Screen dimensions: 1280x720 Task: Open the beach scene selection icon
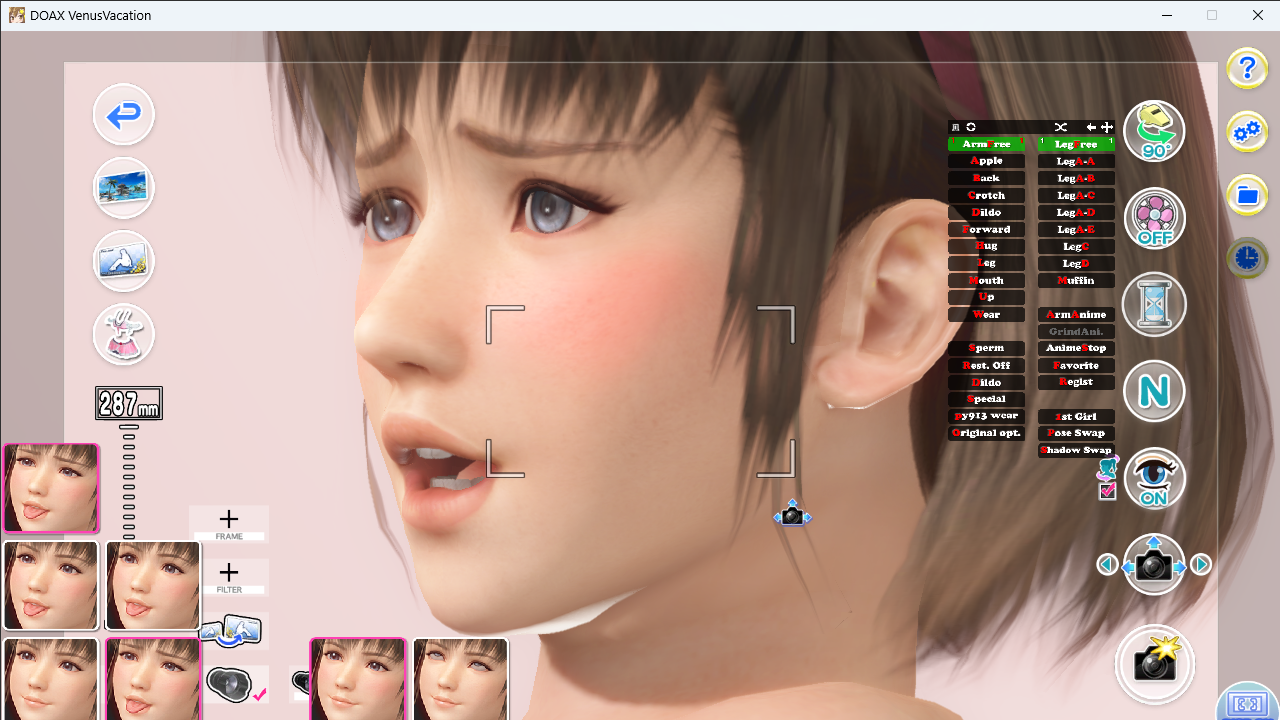tap(124, 187)
